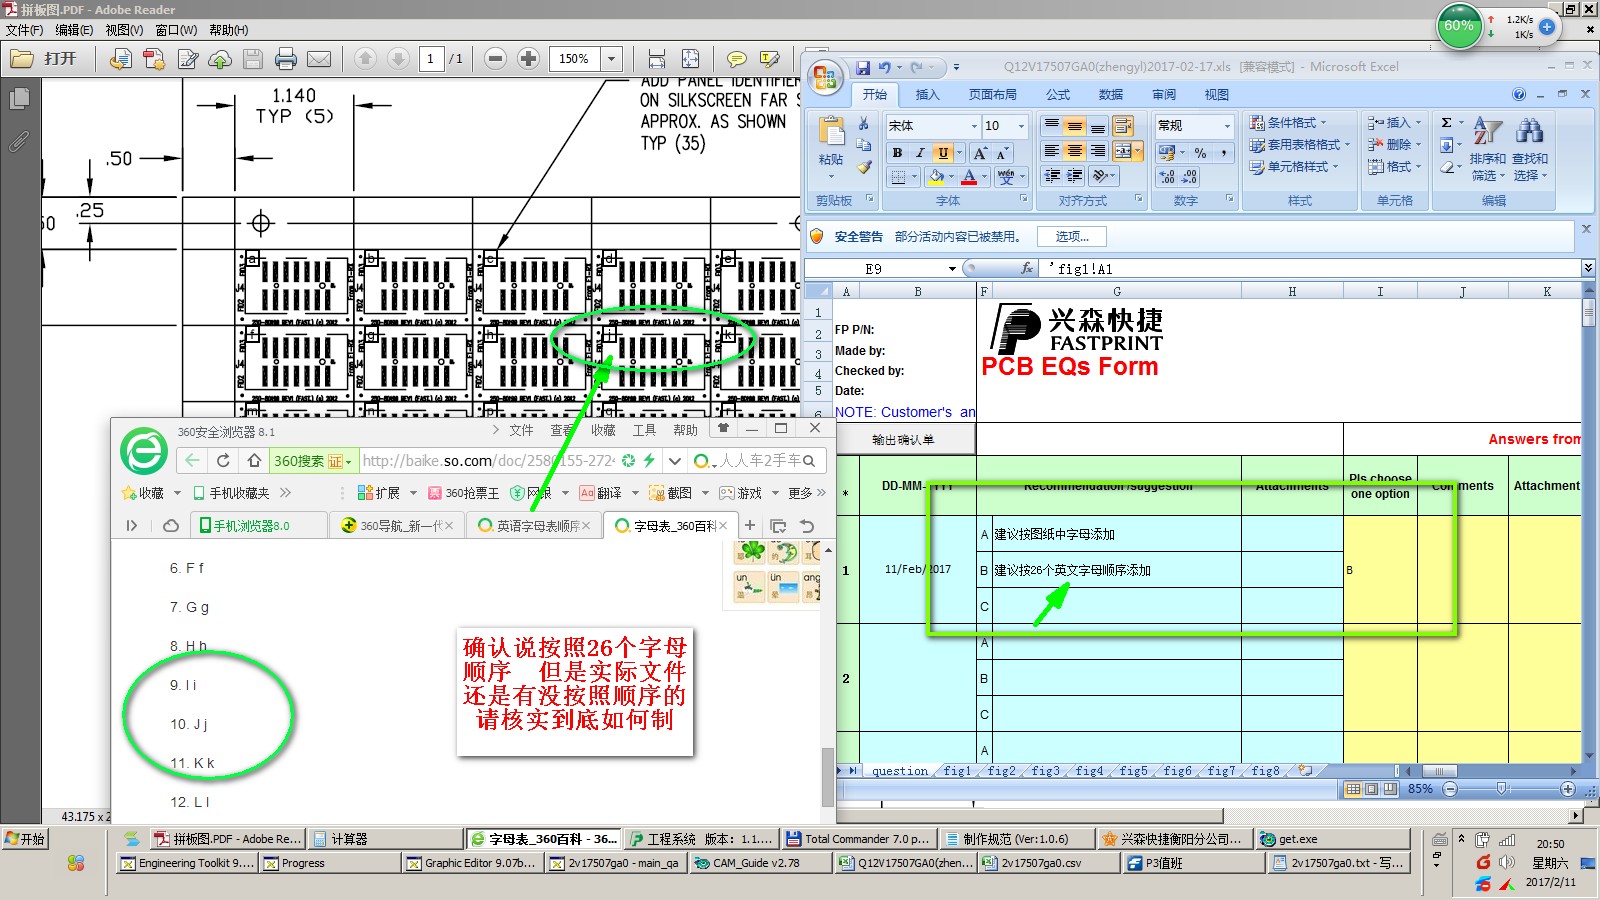Toggle align text left in Excel
Viewport: 1600px width, 900px height.
[1051, 151]
